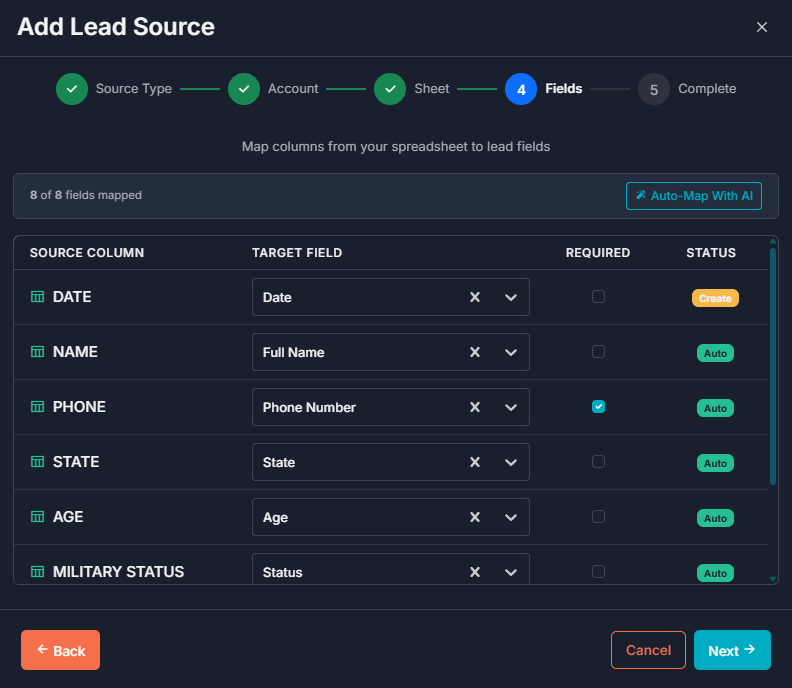Screen dimensions: 792x688
Task: Expand the State target field dropdown
Action: pyautogui.click(x=511, y=462)
